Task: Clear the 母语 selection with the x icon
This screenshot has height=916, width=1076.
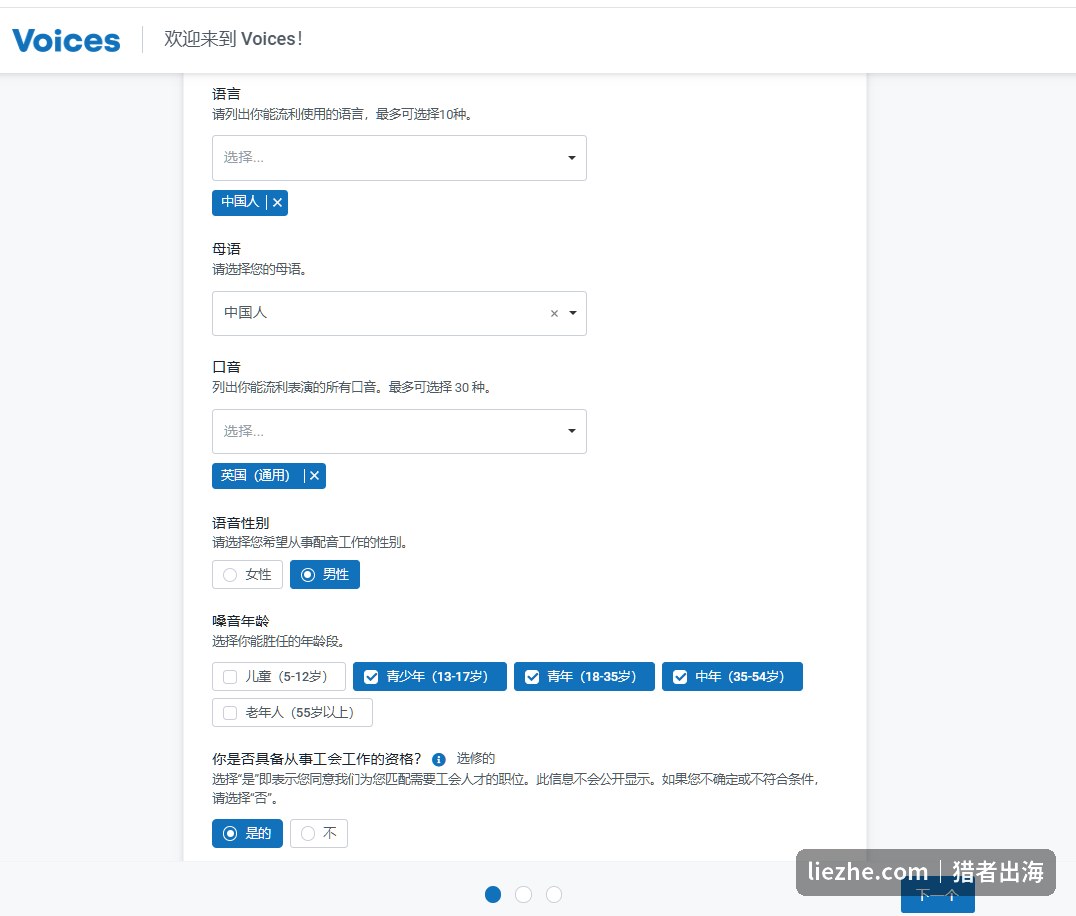Action: pos(554,314)
